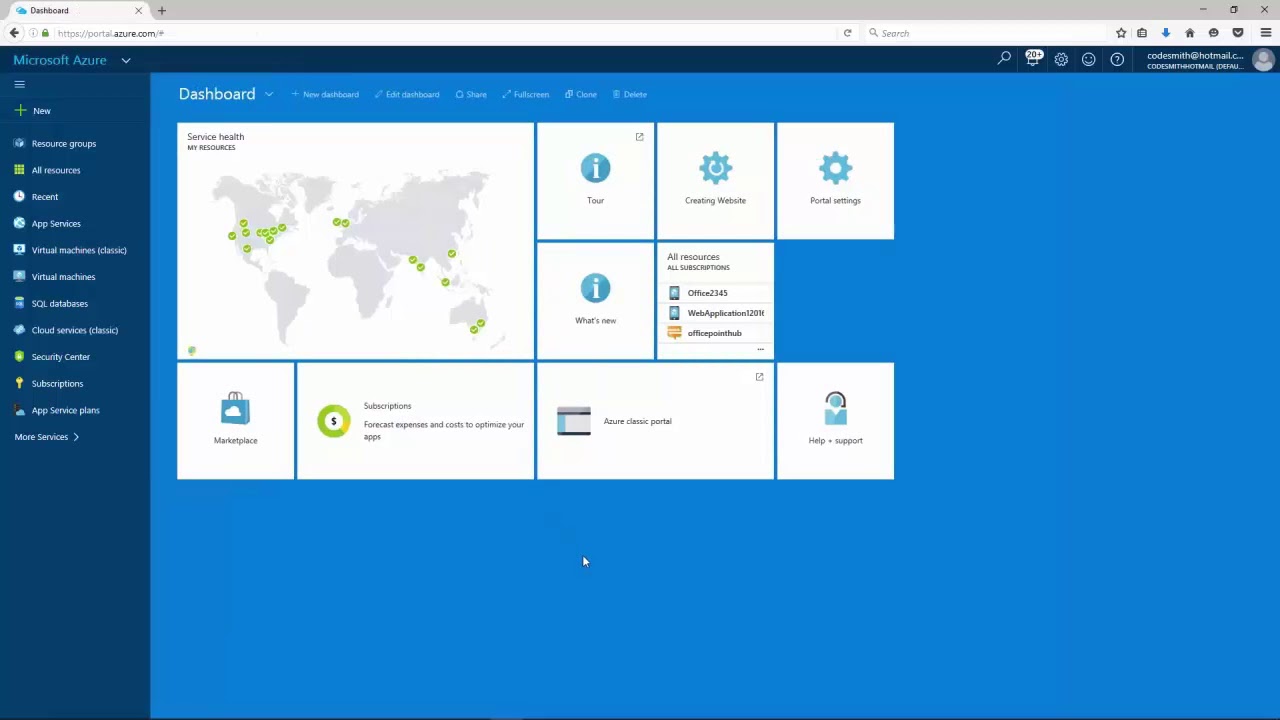
Task: Open the help question mark icon
Action: pyautogui.click(x=1117, y=59)
